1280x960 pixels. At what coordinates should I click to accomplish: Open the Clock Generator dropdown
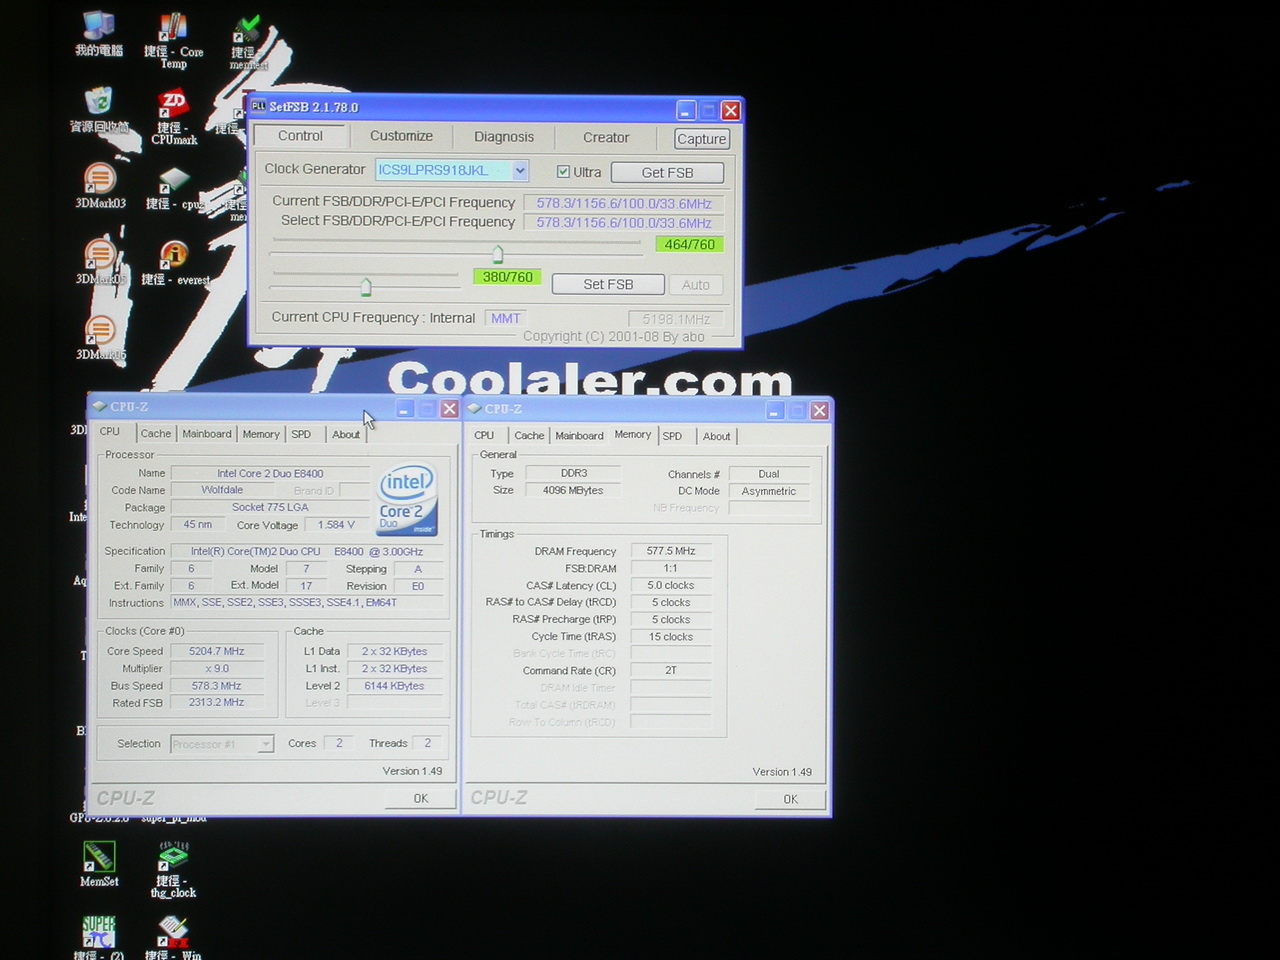point(520,171)
